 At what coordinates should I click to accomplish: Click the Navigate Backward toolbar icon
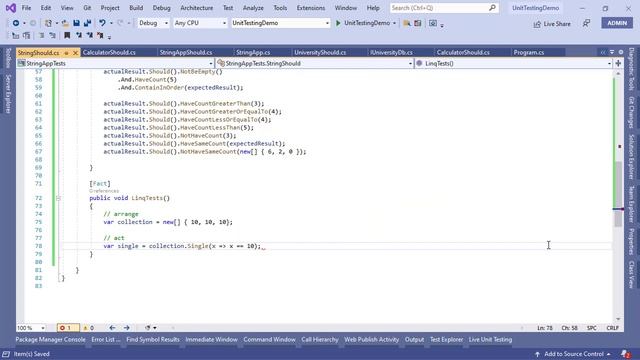[16, 23]
